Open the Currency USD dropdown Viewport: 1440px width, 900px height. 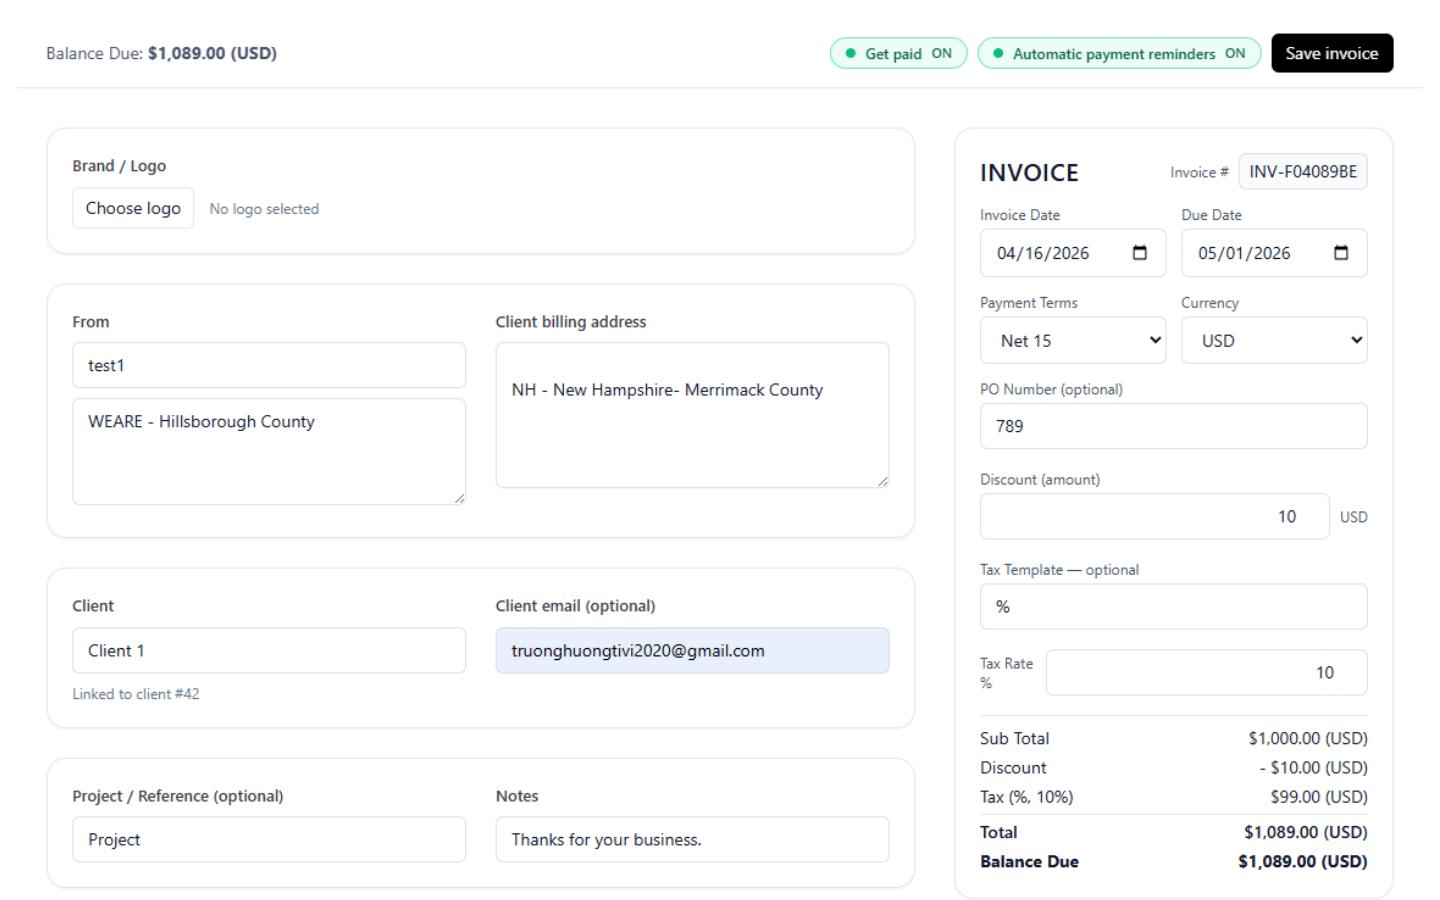(x=1274, y=340)
